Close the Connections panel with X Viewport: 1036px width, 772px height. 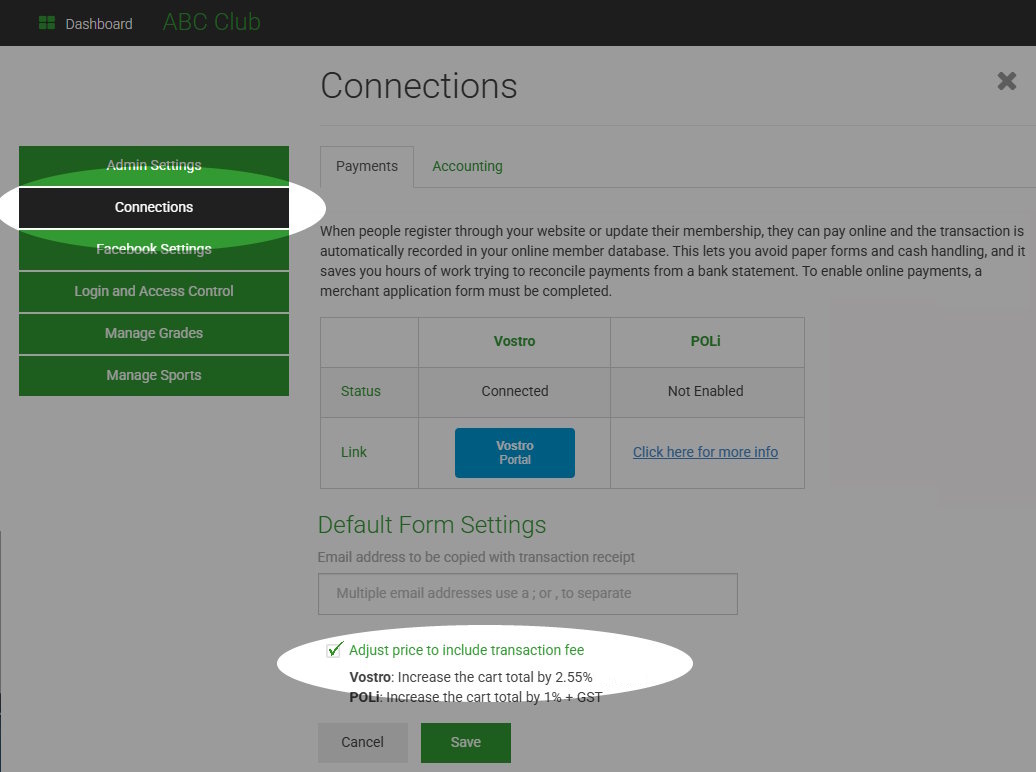click(x=1006, y=82)
